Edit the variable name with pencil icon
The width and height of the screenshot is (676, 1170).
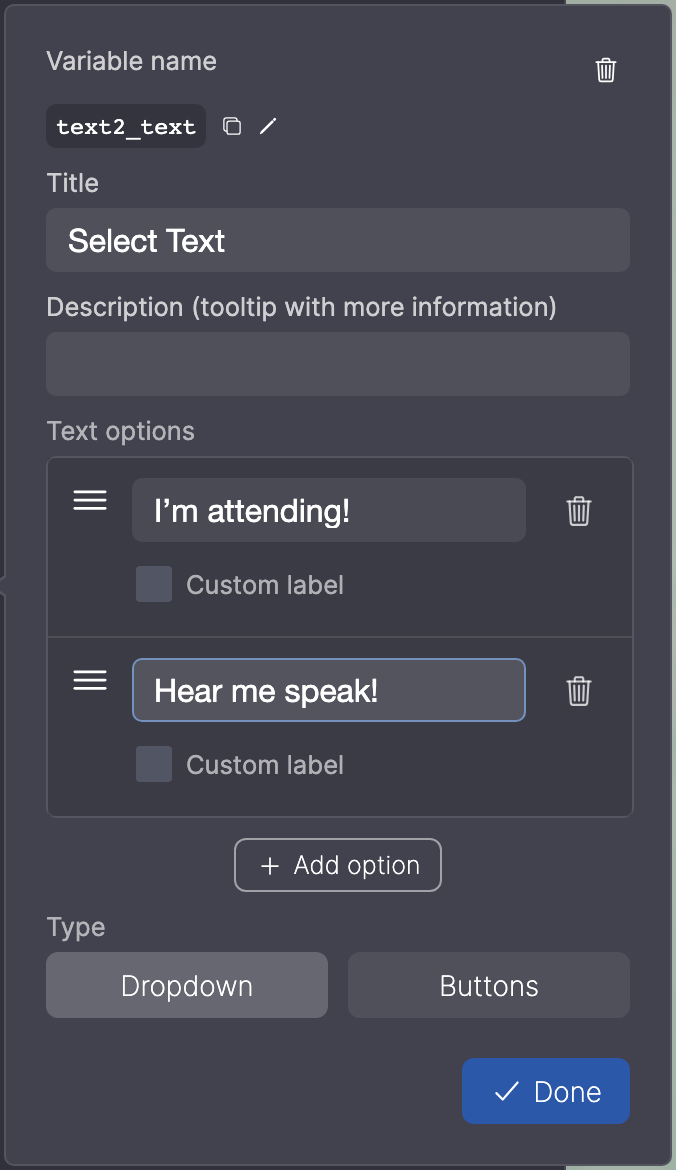tap(268, 126)
